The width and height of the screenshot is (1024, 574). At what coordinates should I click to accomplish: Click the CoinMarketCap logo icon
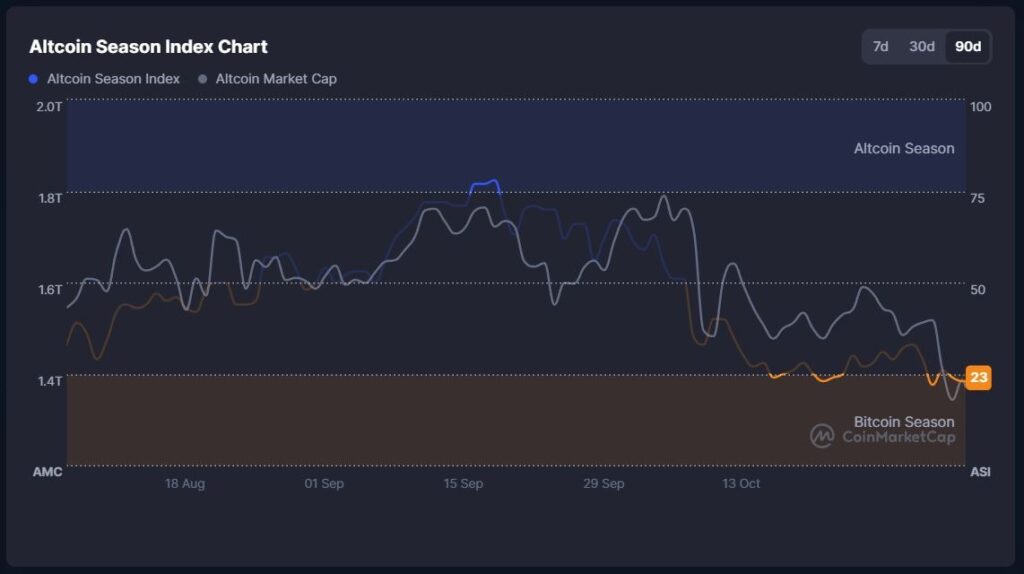tap(822, 436)
